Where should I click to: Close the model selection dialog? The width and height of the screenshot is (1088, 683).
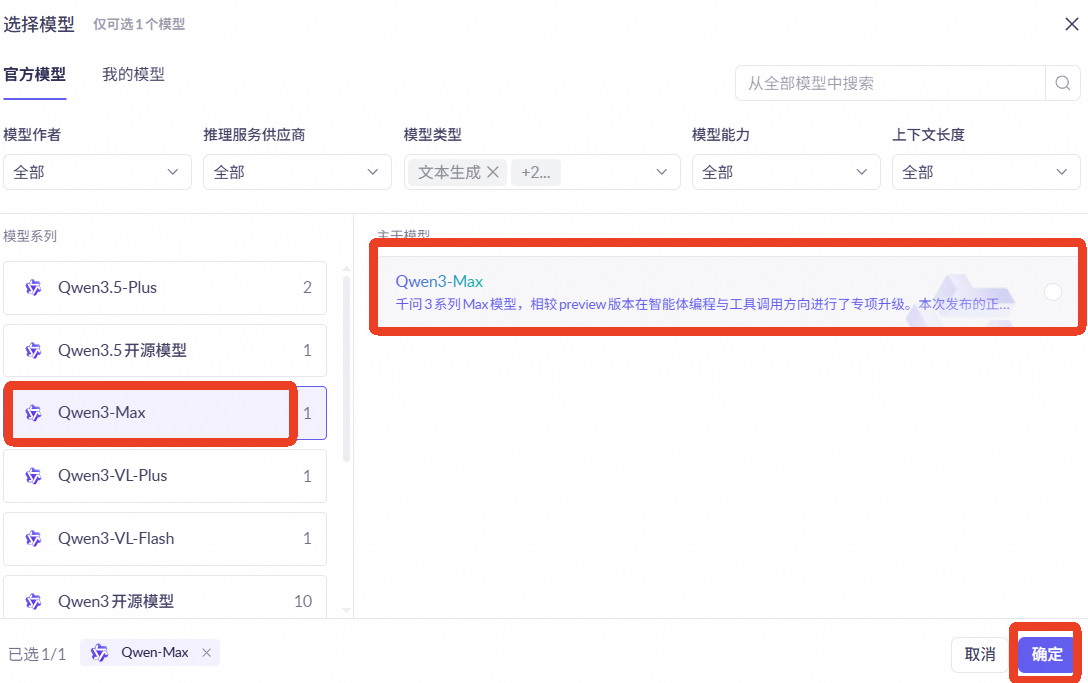[1071, 24]
